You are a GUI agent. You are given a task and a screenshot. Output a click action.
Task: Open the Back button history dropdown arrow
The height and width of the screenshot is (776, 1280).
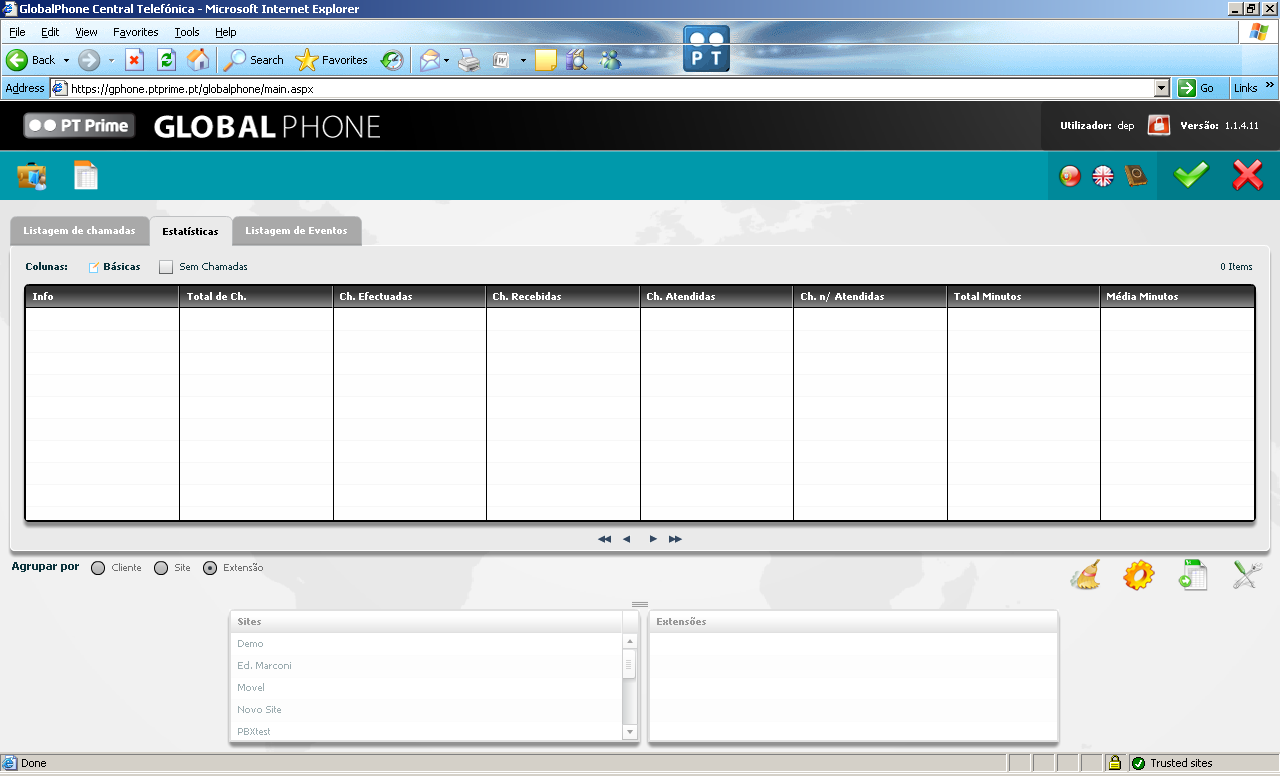point(67,60)
